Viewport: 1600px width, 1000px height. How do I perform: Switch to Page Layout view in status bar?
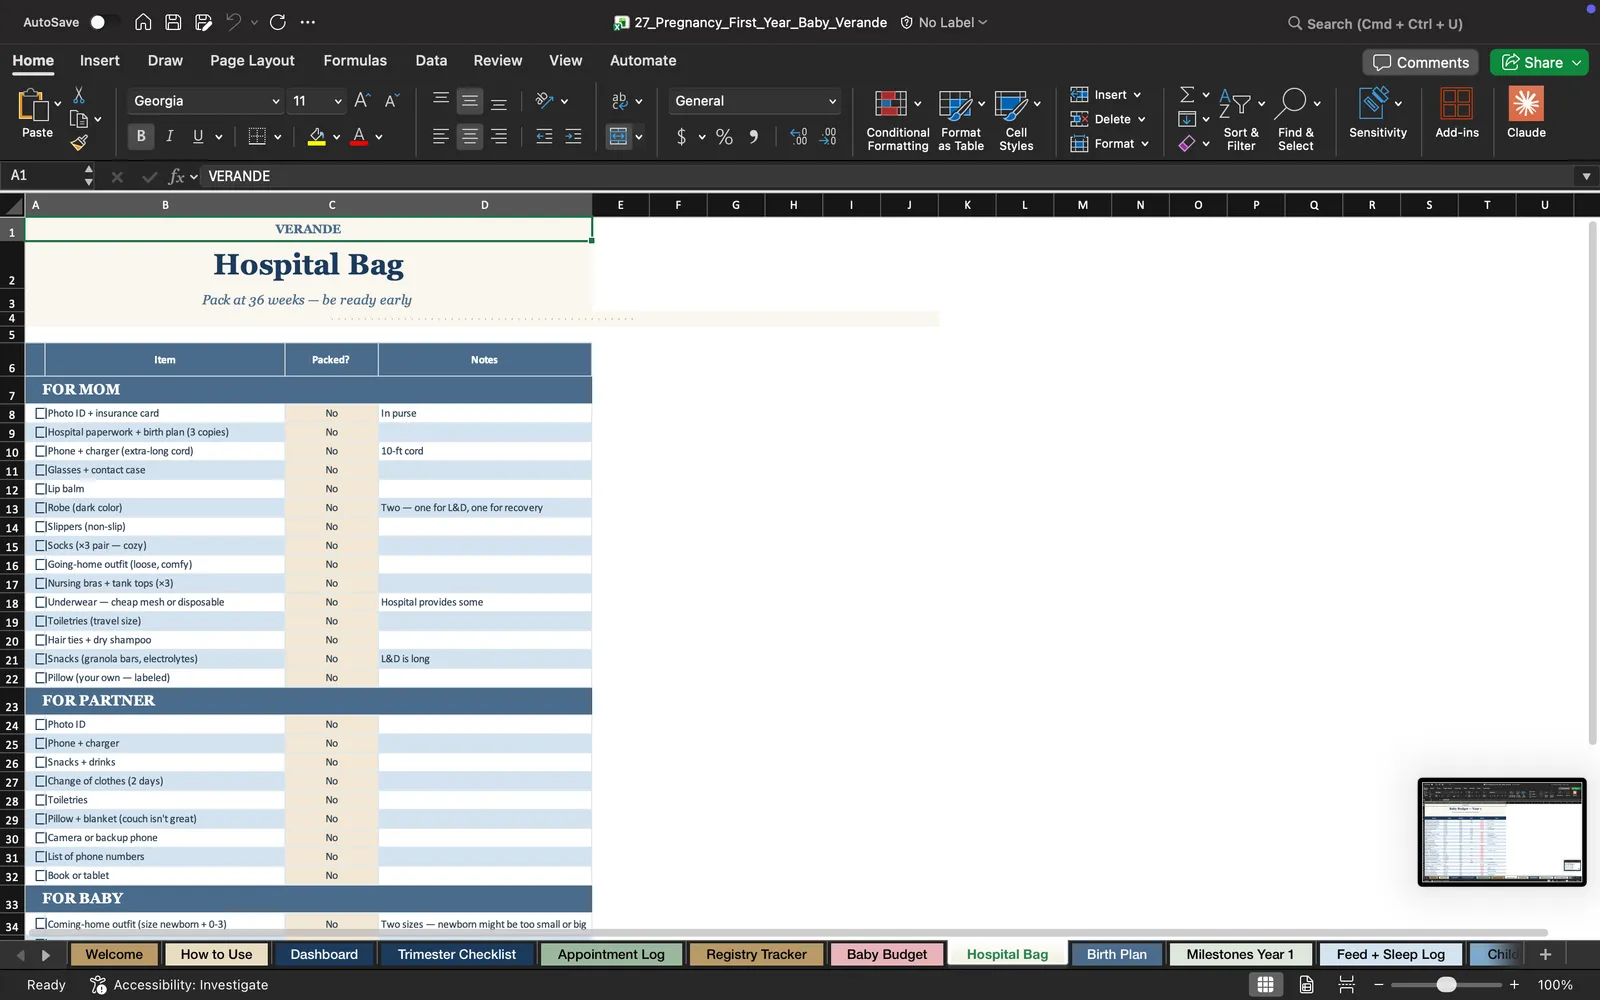pyautogui.click(x=1306, y=985)
